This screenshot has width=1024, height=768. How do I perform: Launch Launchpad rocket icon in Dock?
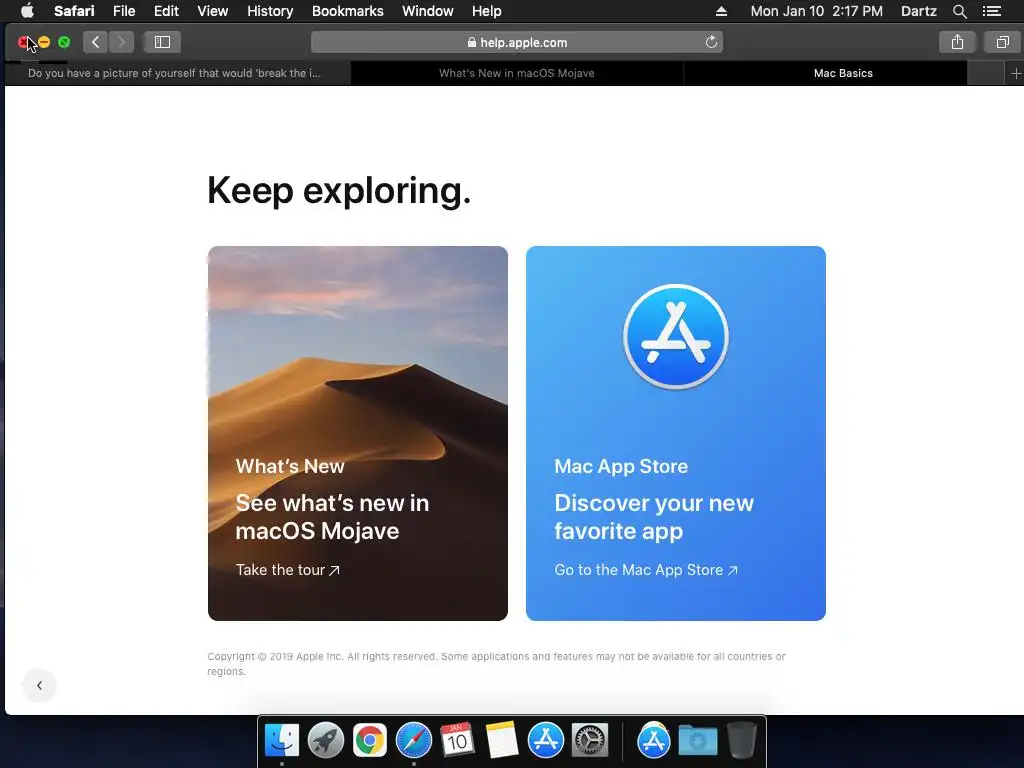click(x=325, y=741)
